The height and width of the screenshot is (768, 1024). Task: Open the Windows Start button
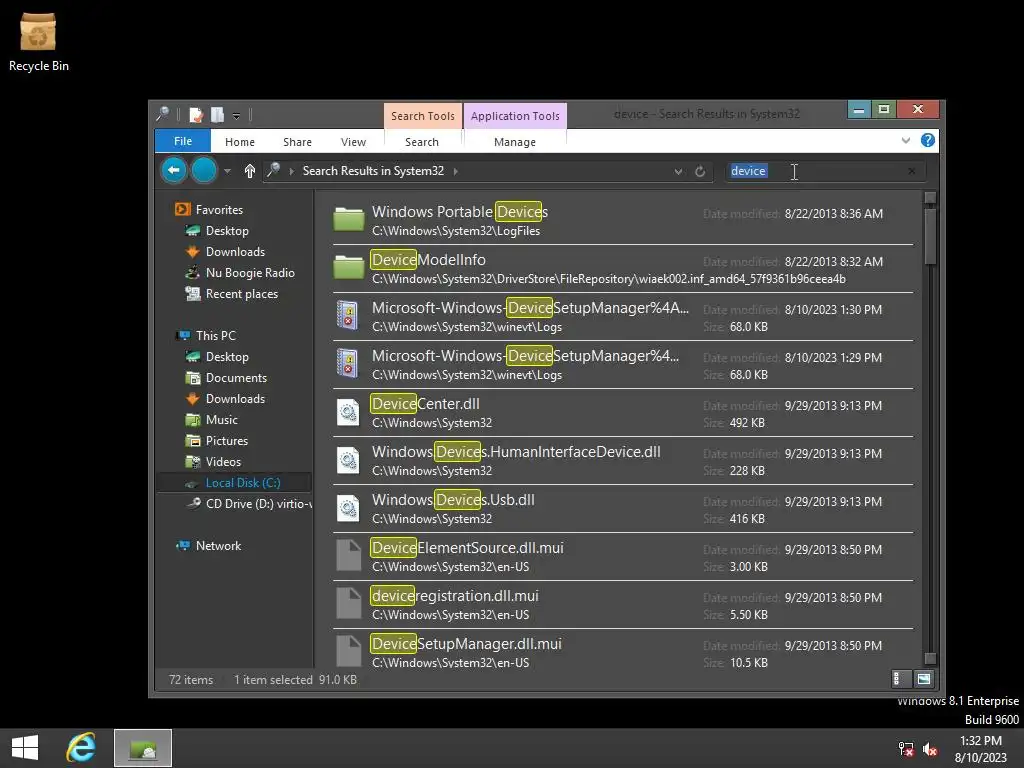coord(25,748)
